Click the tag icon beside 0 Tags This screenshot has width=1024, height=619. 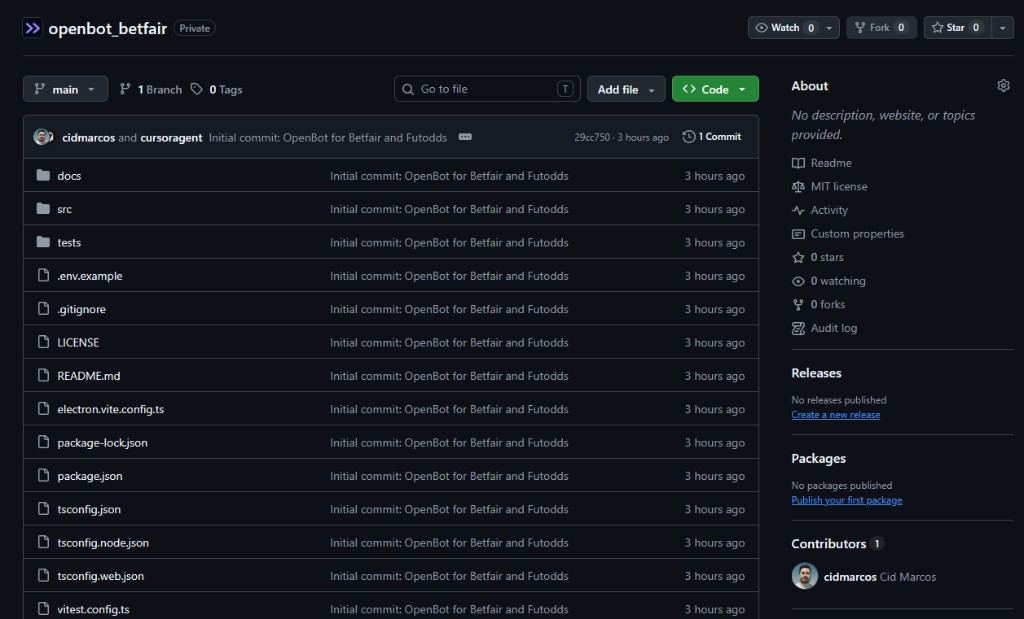[x=197, y=89]
